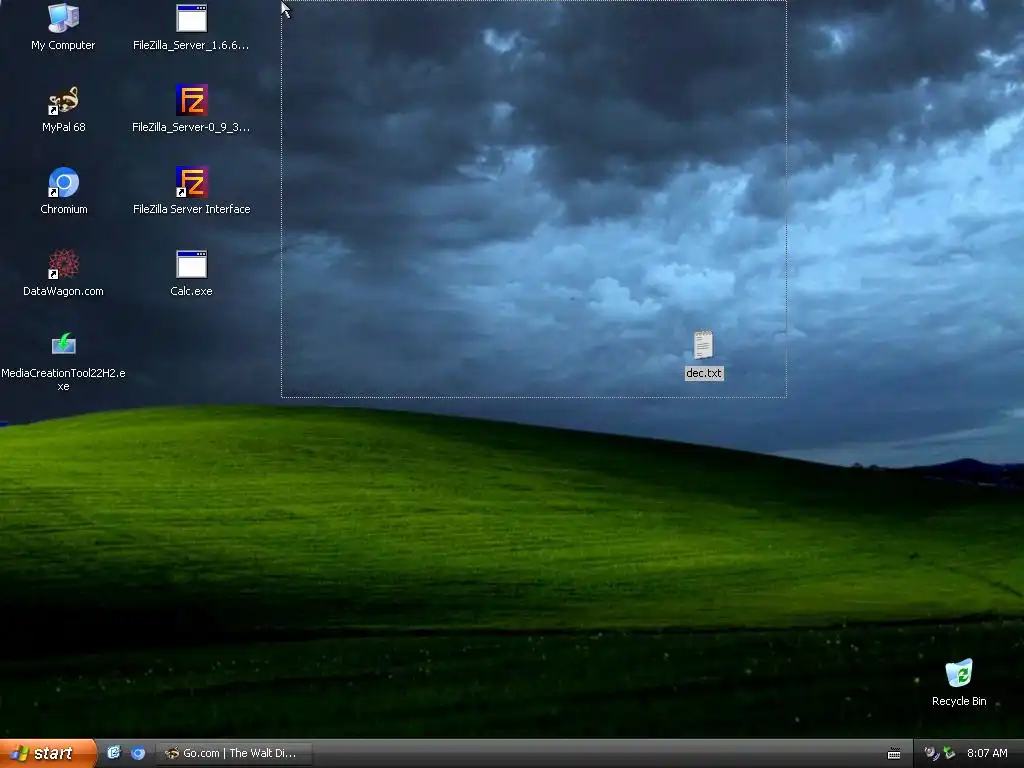This screenshot has width=1024, height=768.
Task: Click the Calc.exe text label
Action: (191, 291)
